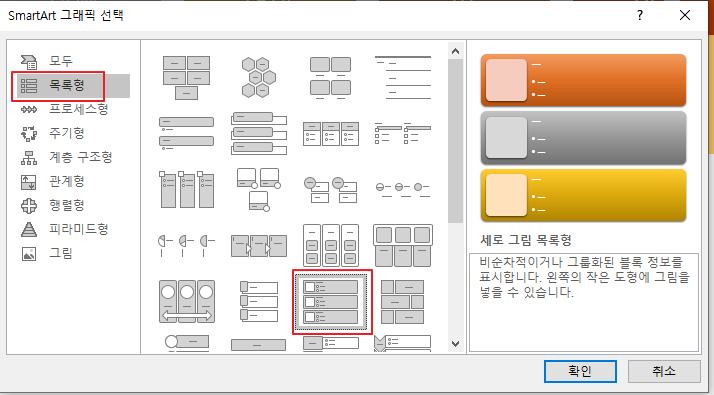
Task: Choose the three stacked bars vertical box list
Action: [x=259, y=133]
